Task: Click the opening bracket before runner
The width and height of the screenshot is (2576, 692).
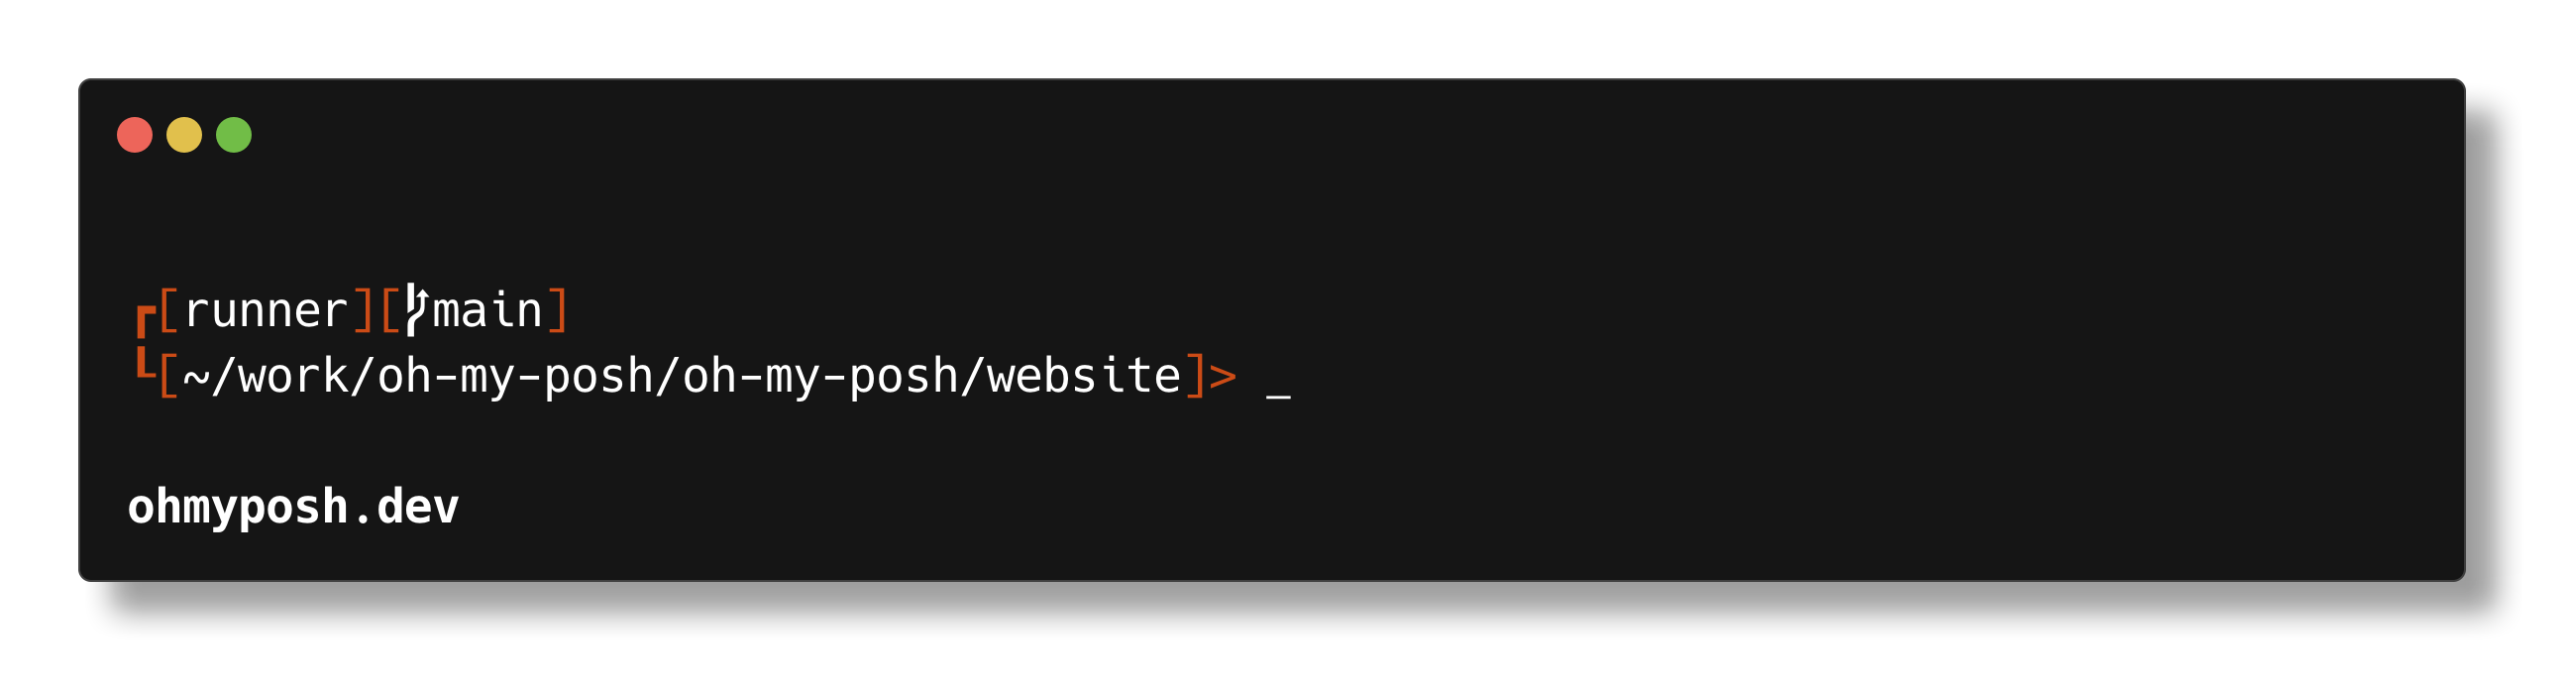Action: click(169, 310)
